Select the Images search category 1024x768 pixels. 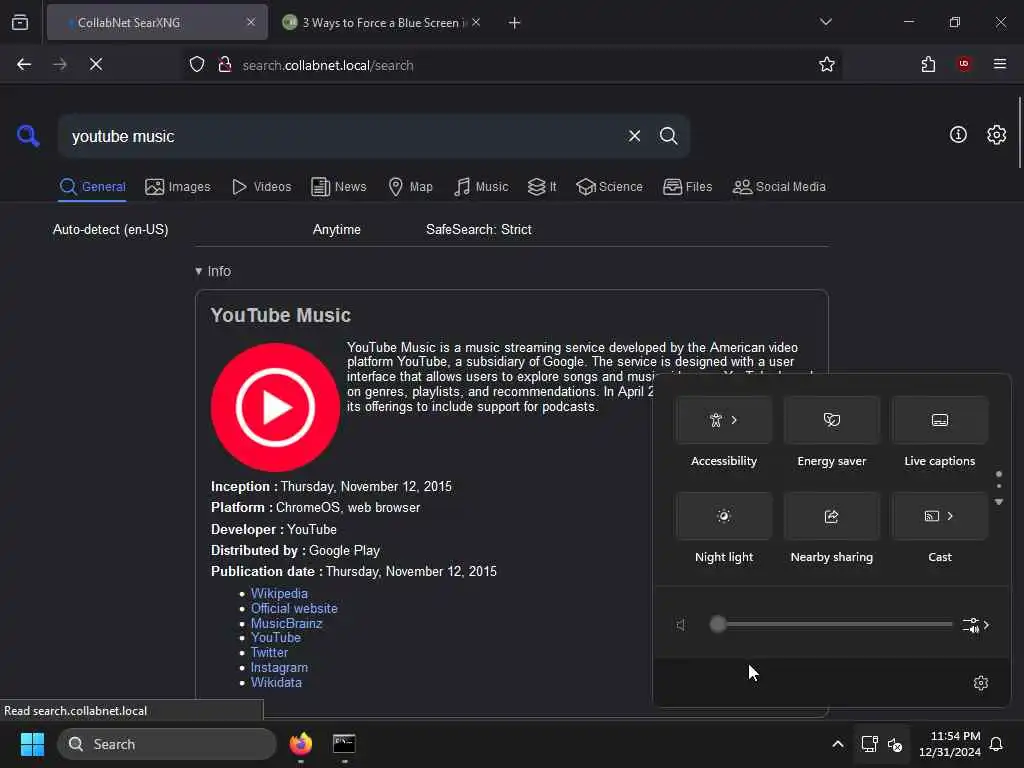[x=178, y=187]
